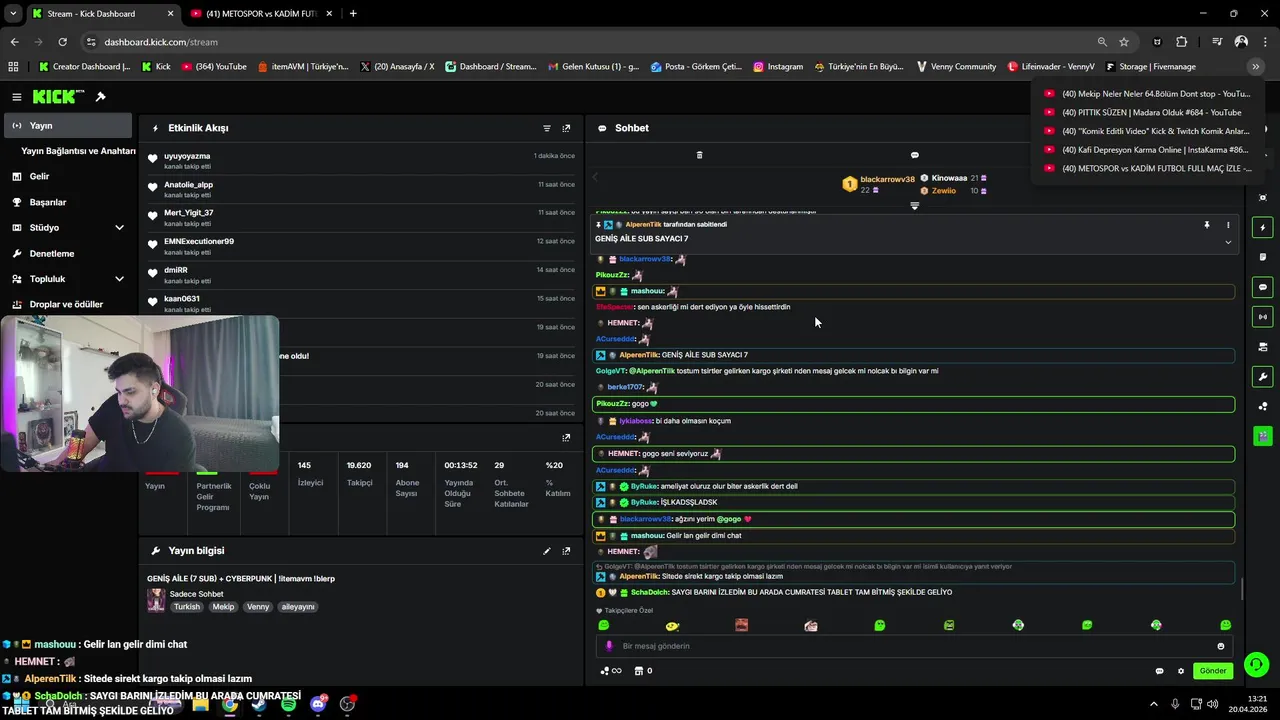Pop out the Yayın bilgisi panel
The width and height of the screenshot is (1280, 720).
point(566,551)
